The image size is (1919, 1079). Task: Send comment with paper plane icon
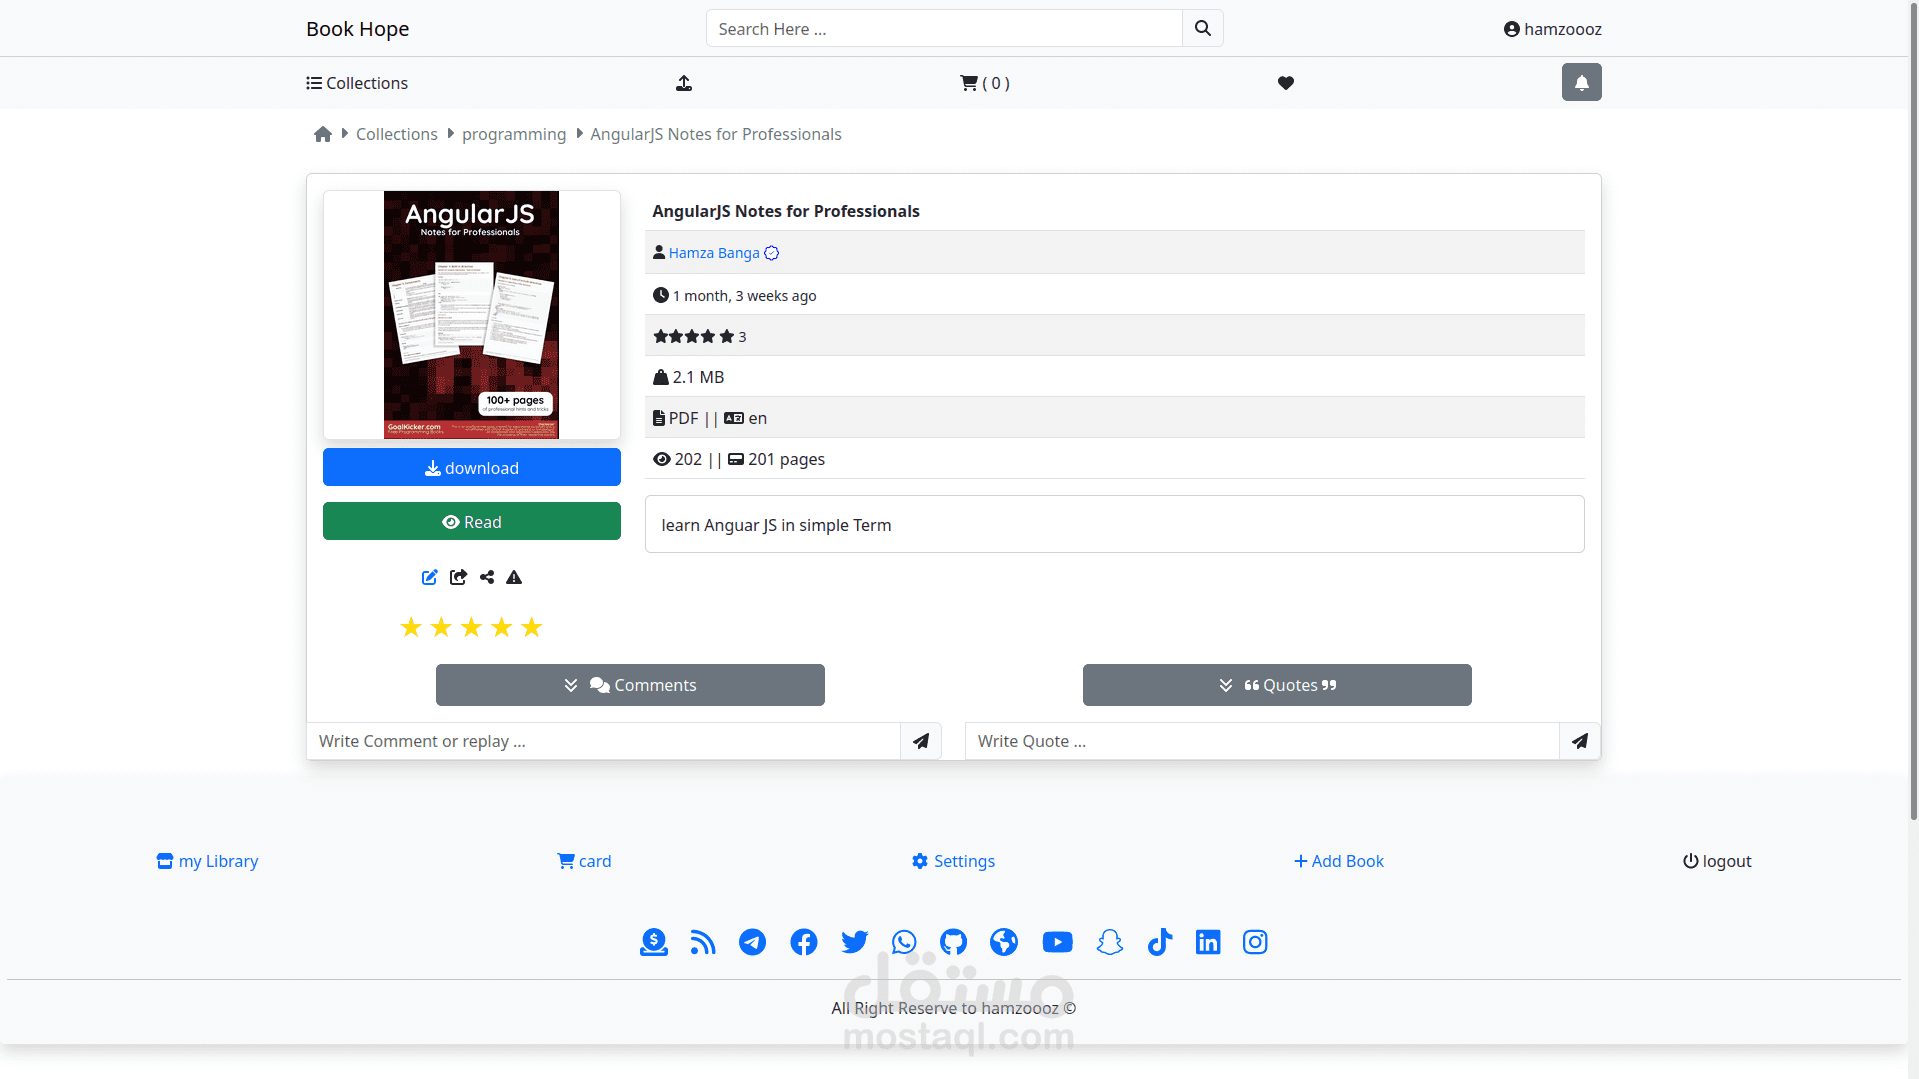pyautogui.click(x=921, y=741)
